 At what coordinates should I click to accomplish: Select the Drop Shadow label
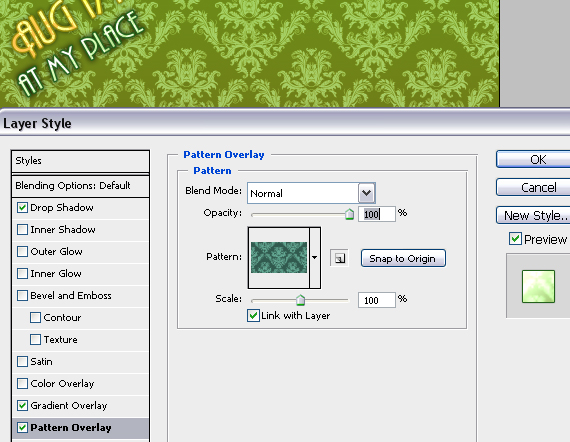pyautogui.click(x=62, y=208)
